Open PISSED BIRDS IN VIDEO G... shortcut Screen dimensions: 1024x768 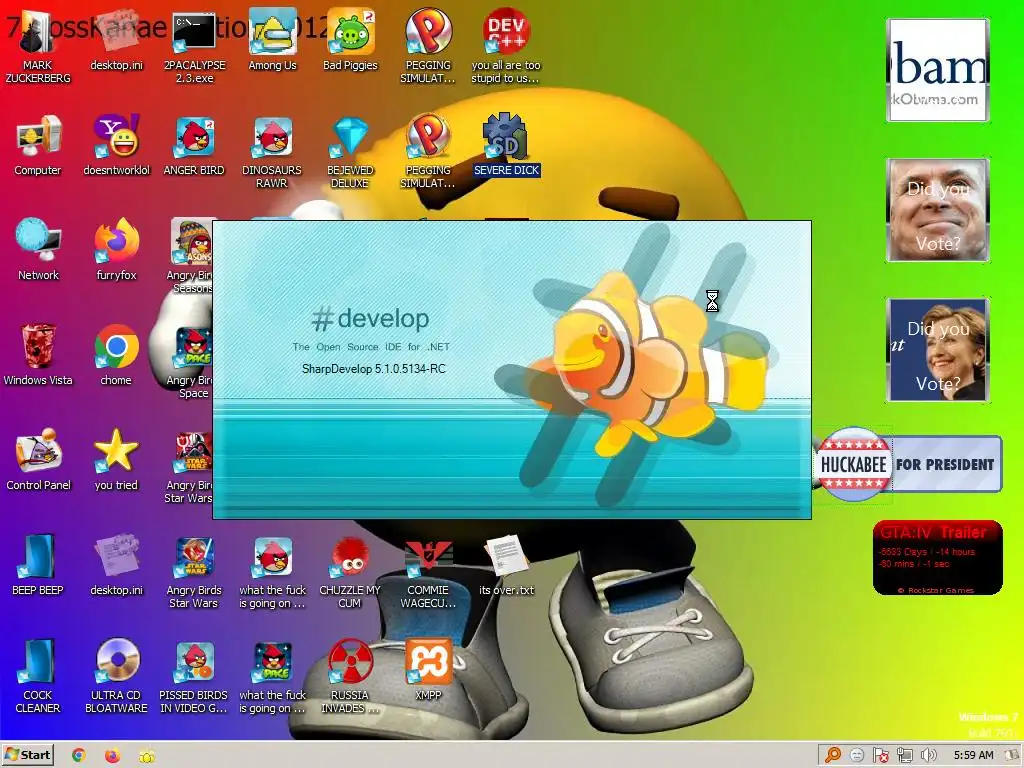(194, 677)
